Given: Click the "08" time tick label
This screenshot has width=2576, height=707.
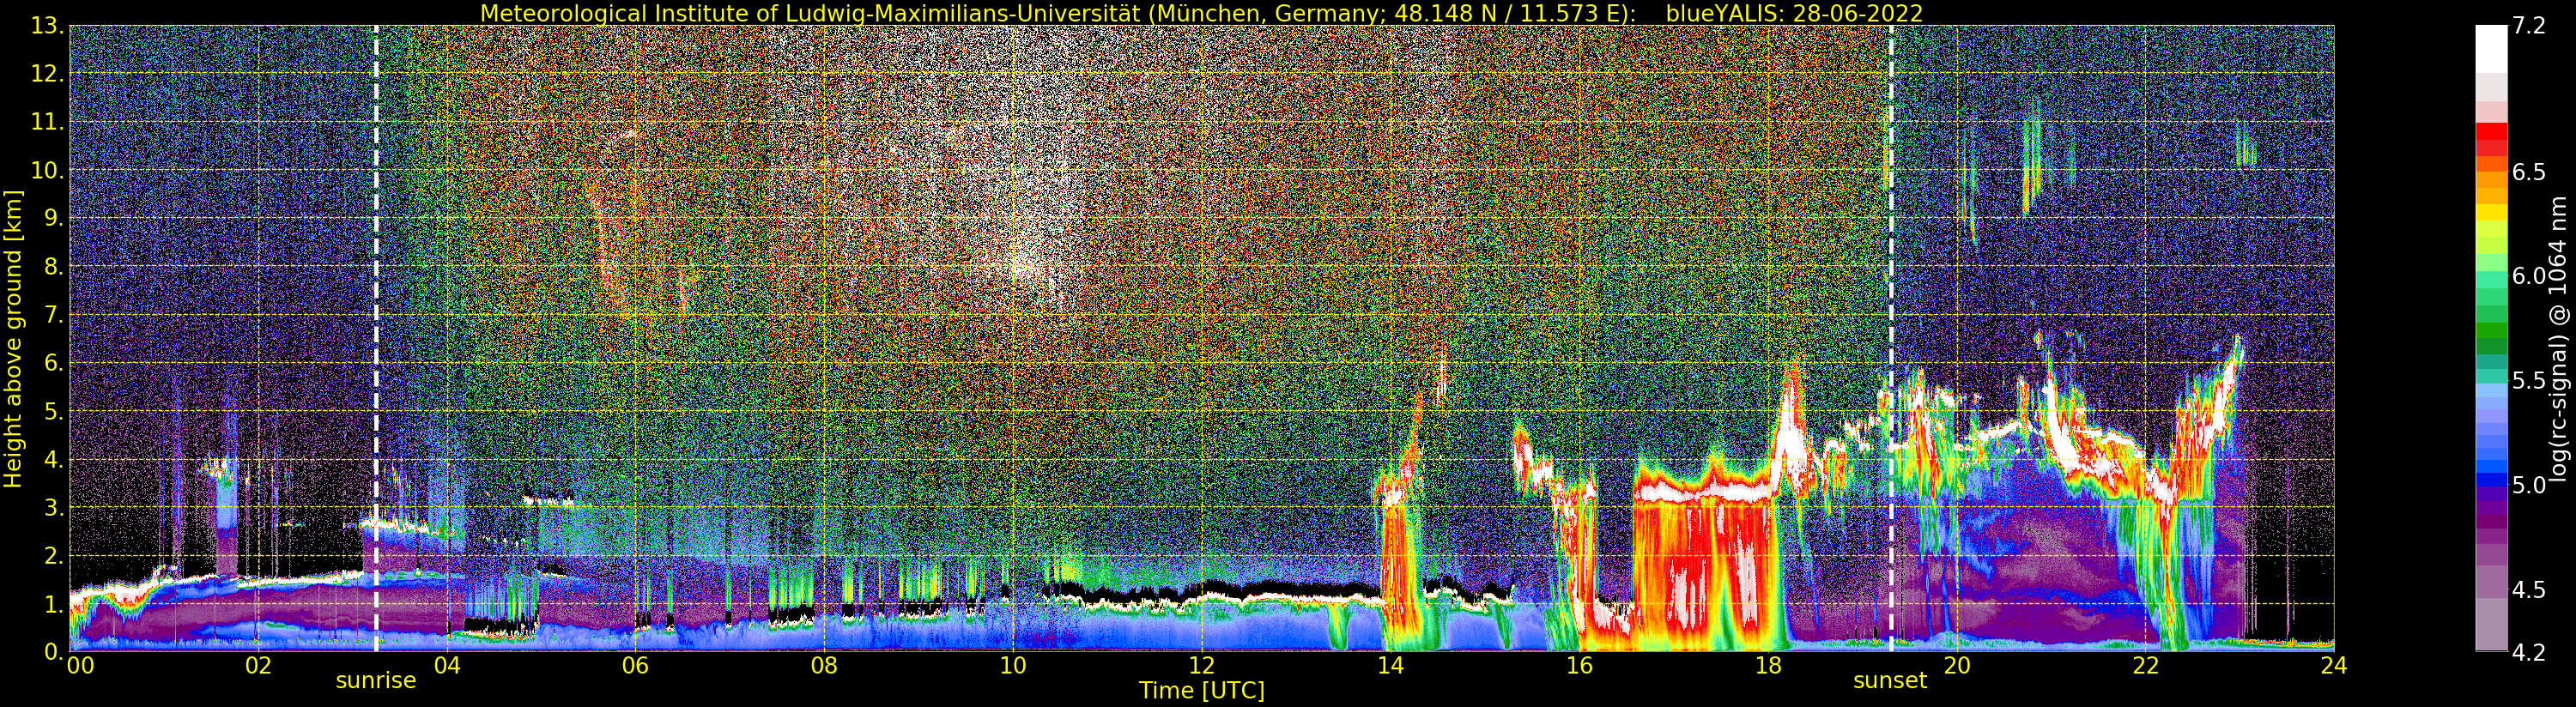Looking at the screenshot, I should click(824, 666).
